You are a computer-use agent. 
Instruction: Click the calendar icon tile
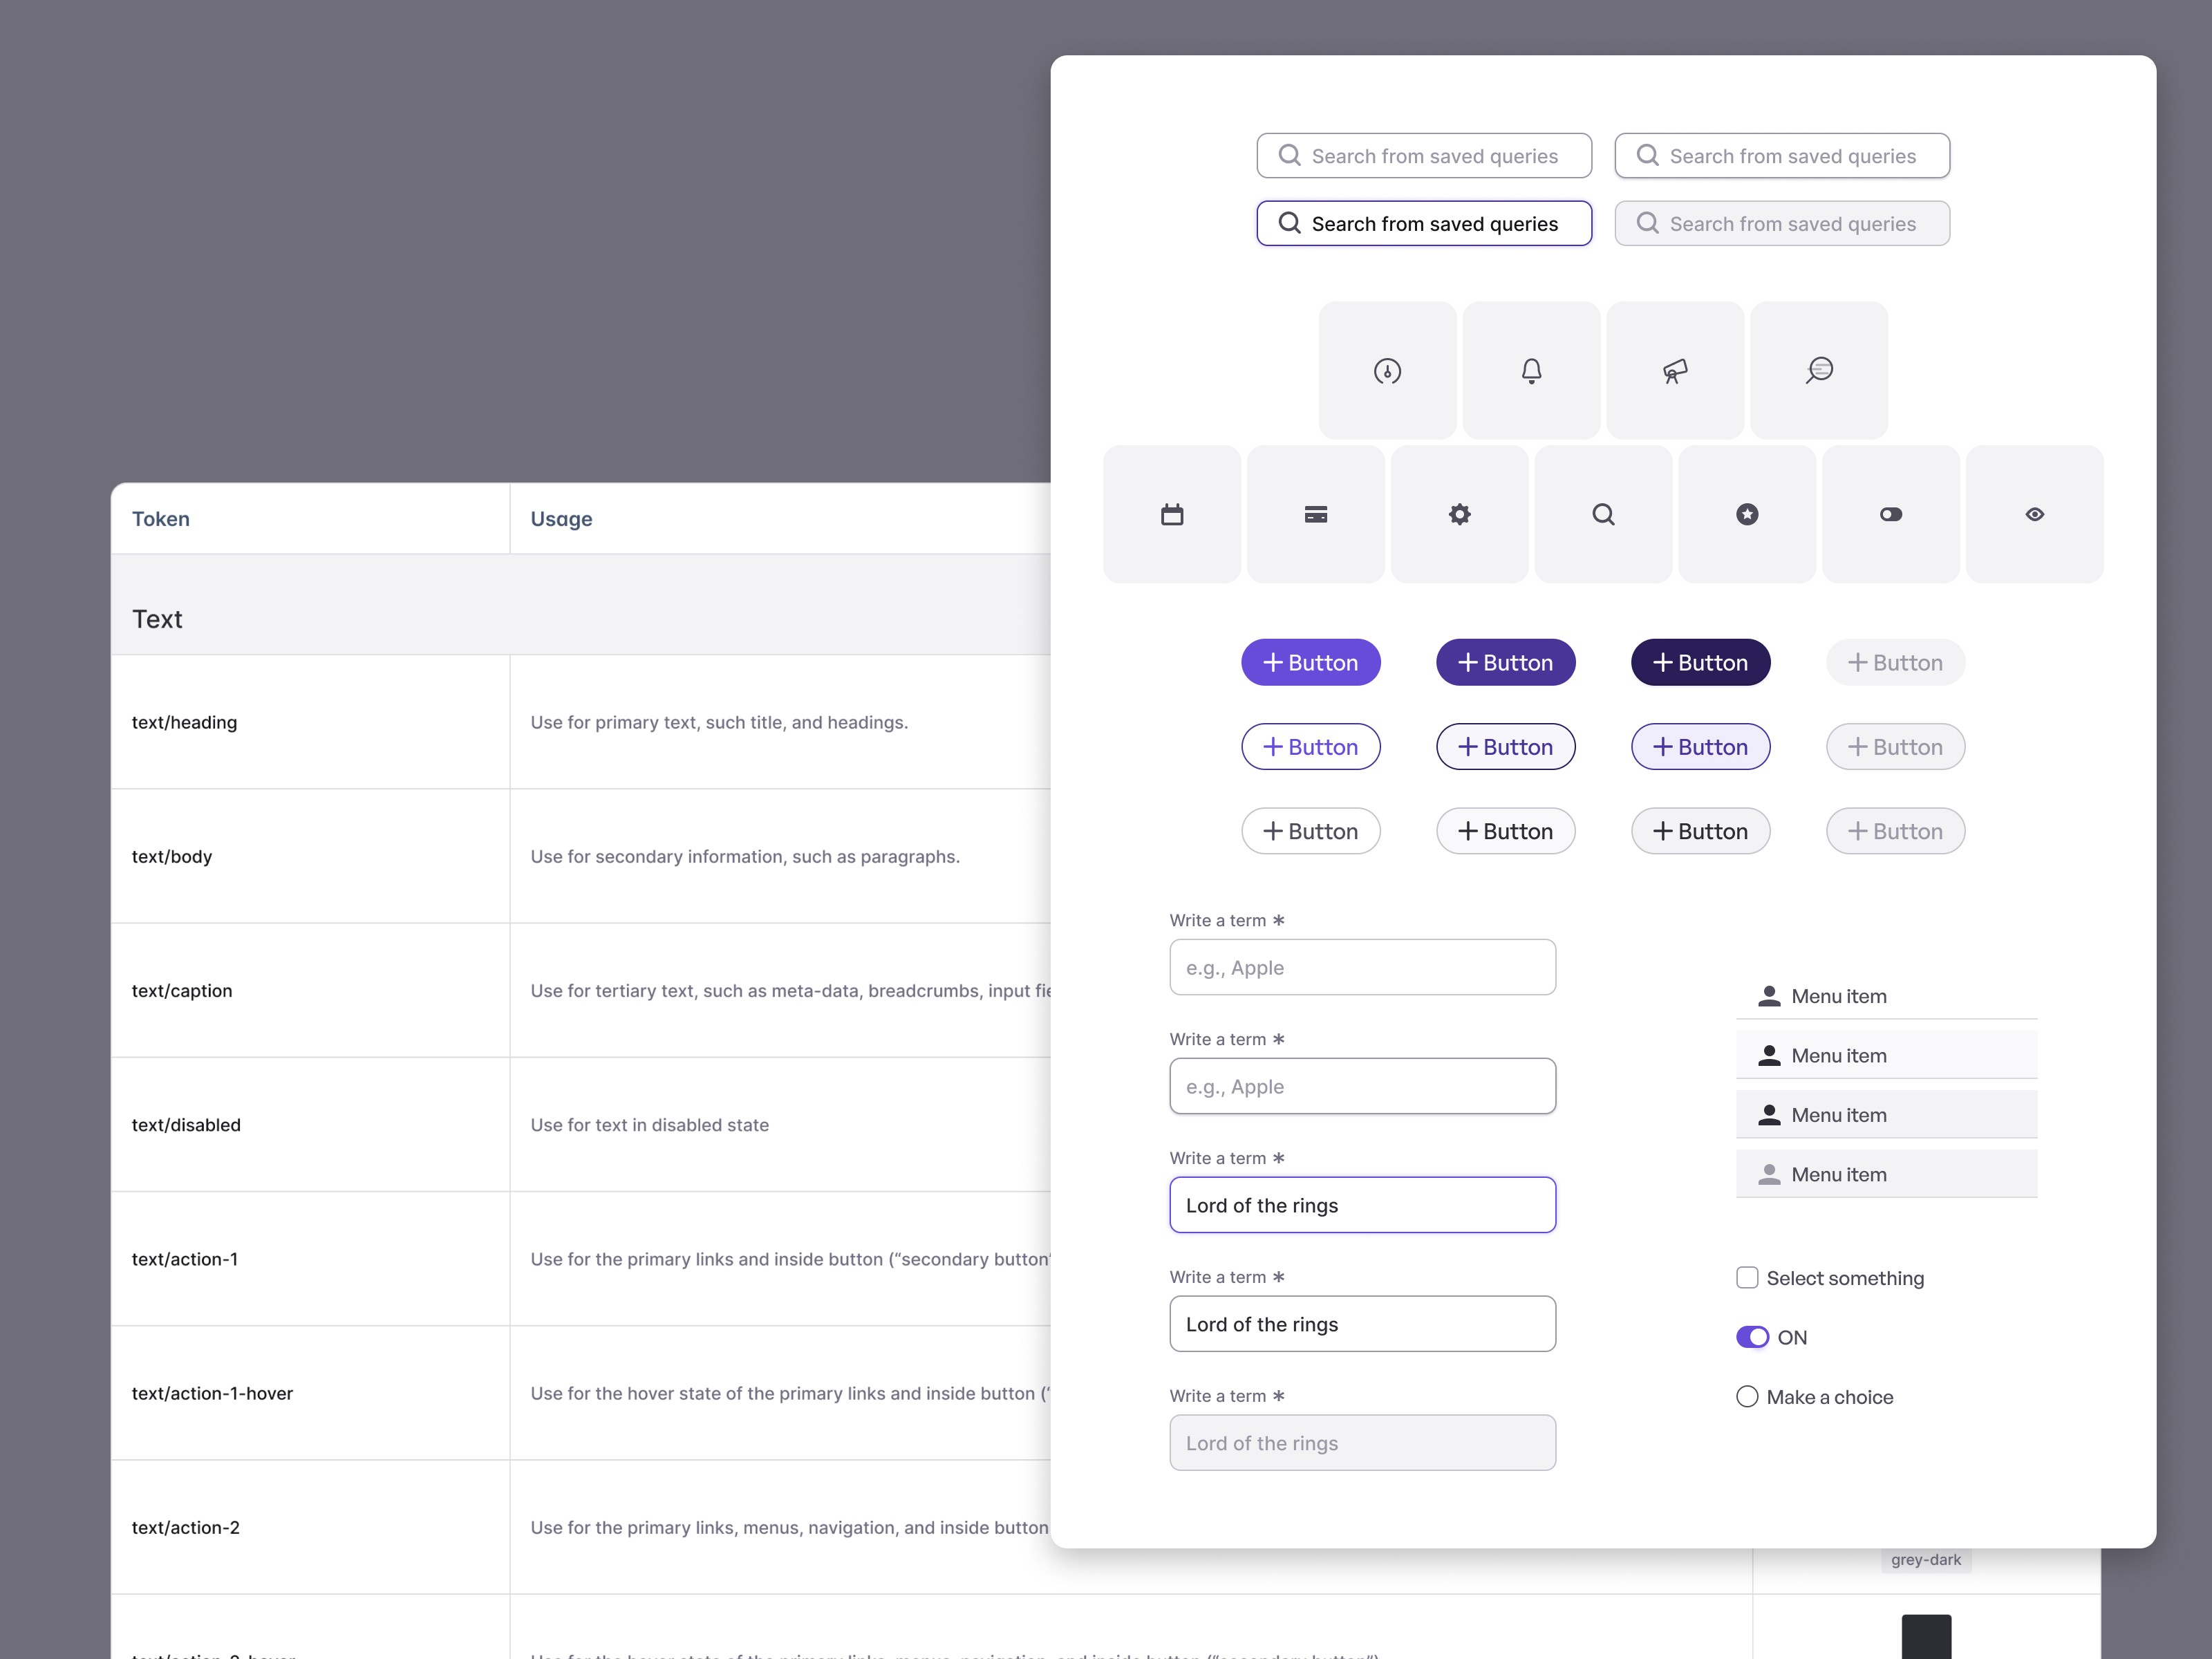[x=1171, y=514]
